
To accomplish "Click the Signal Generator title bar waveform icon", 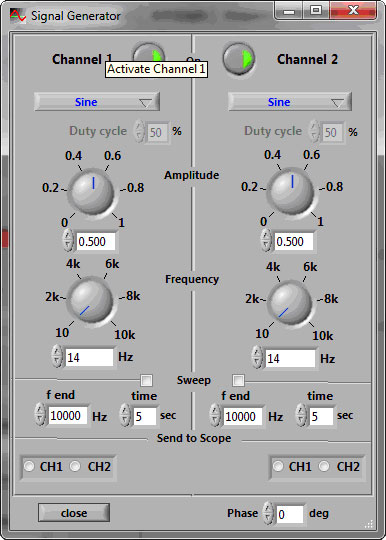I will click(x=18, y=15).
